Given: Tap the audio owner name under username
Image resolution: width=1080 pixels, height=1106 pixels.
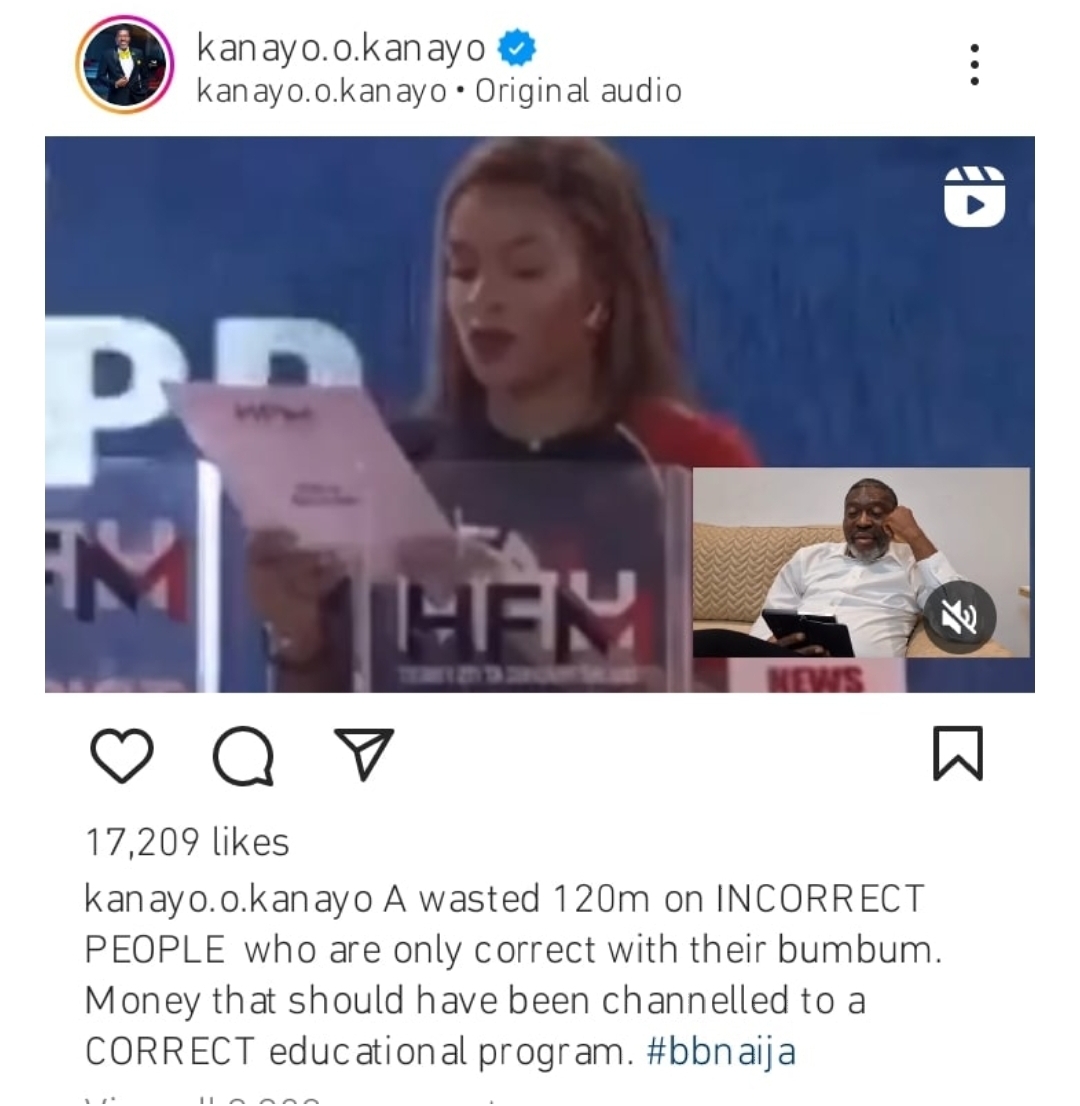Looking at the screenshot, I should 322,91.
